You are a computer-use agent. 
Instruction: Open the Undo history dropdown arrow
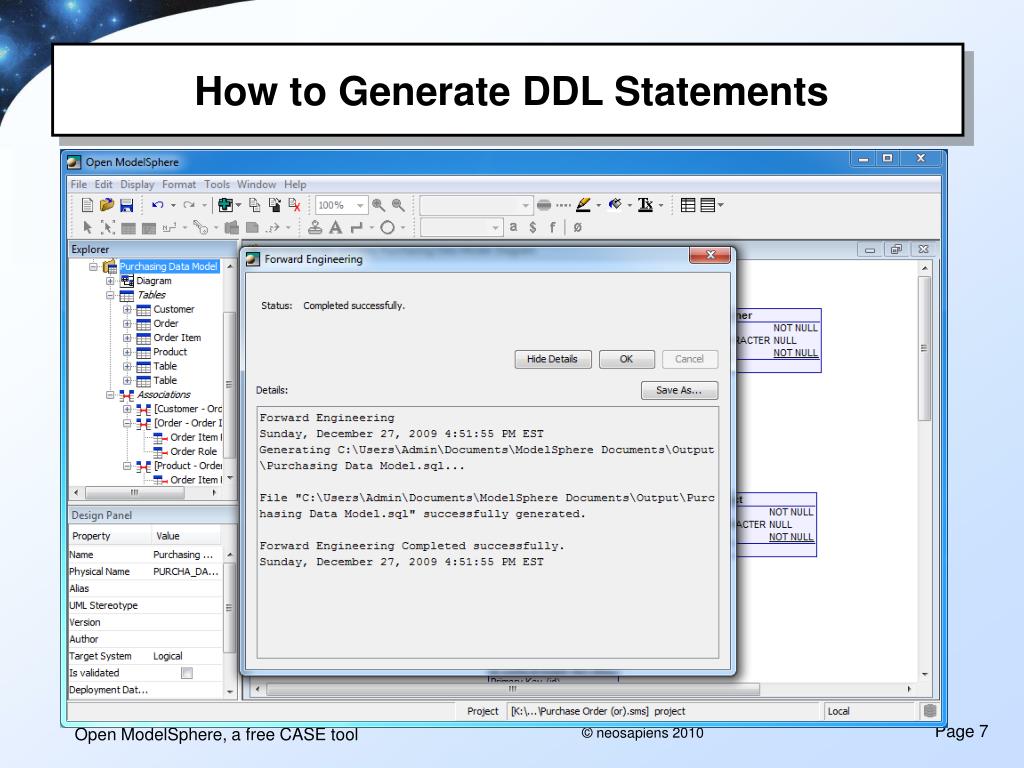(173, 205)
